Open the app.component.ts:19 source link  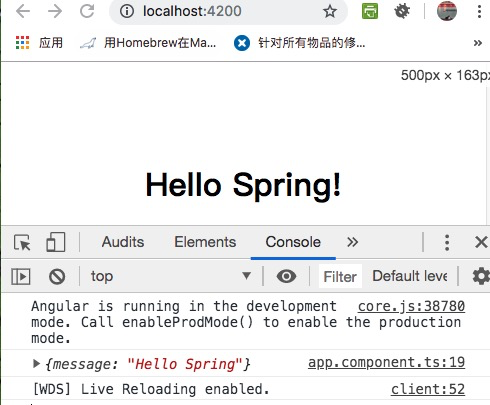[x=386, y=363]
